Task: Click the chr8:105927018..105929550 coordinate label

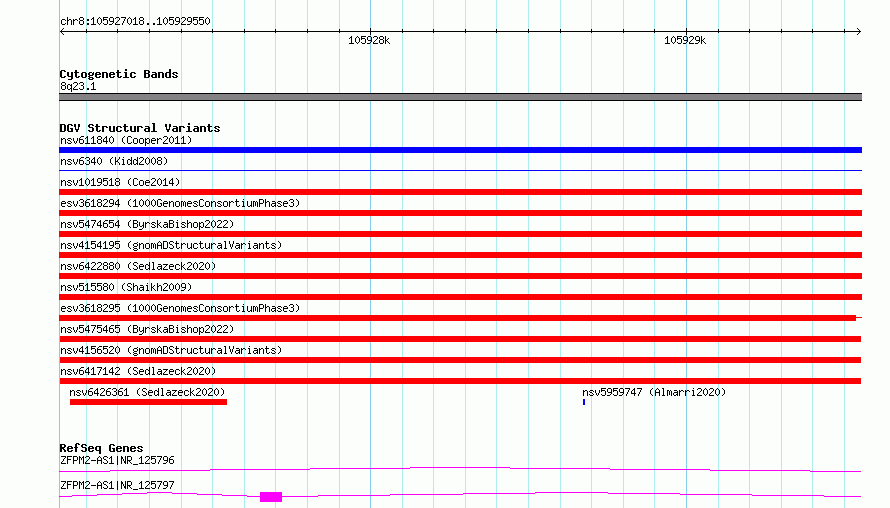Action: (135, 21)
